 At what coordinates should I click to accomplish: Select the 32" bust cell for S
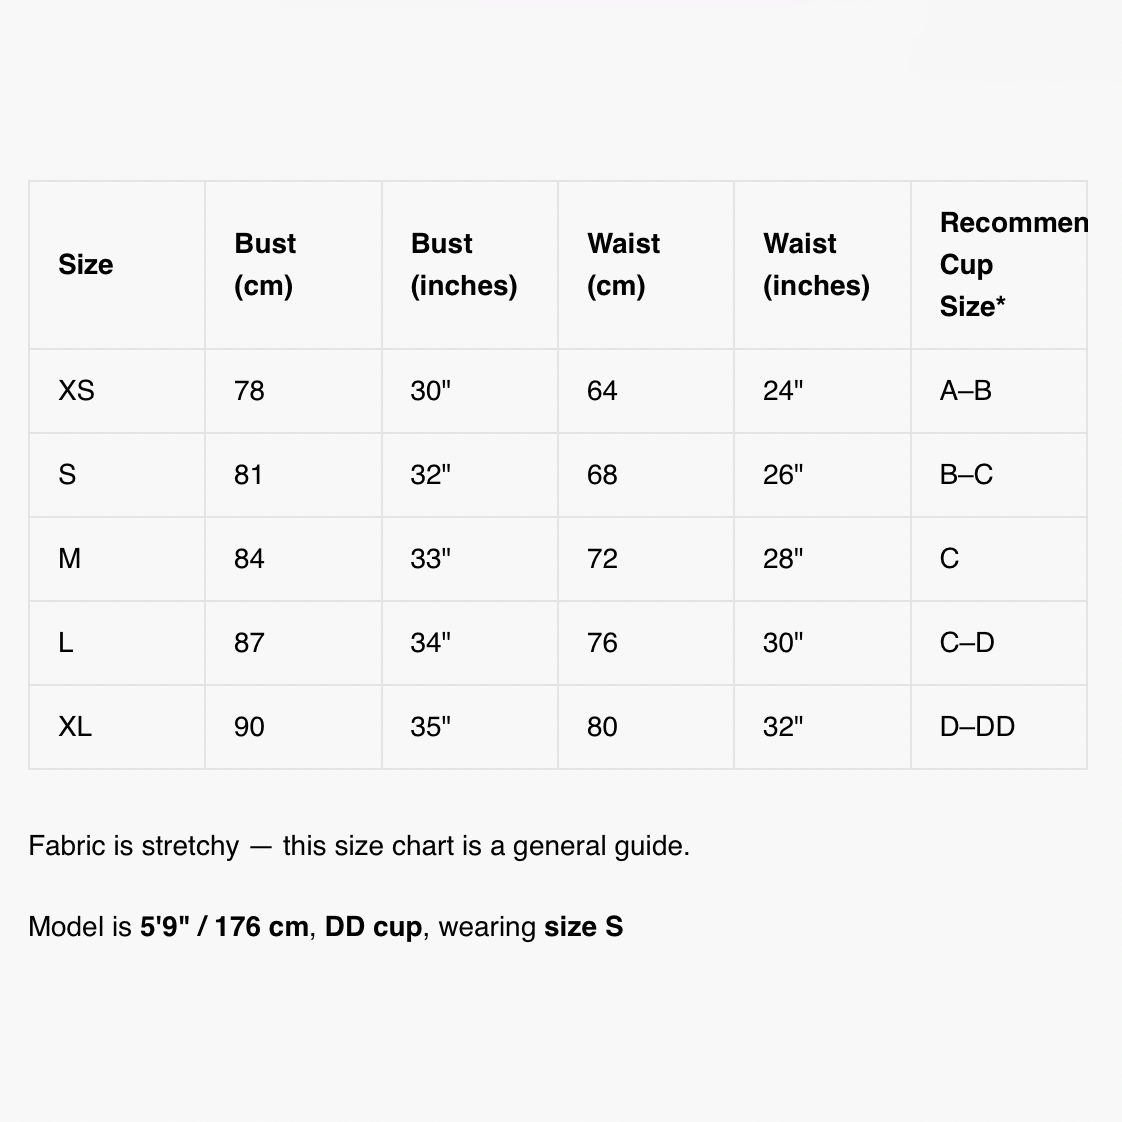point(430,474)
